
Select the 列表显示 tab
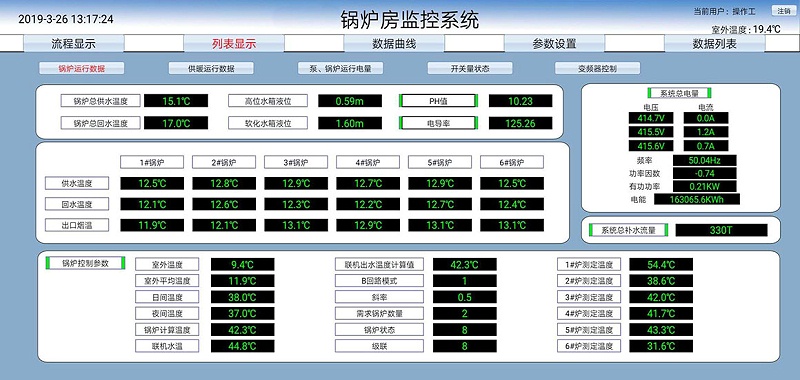pyautogui.click(x=234, y=44)
